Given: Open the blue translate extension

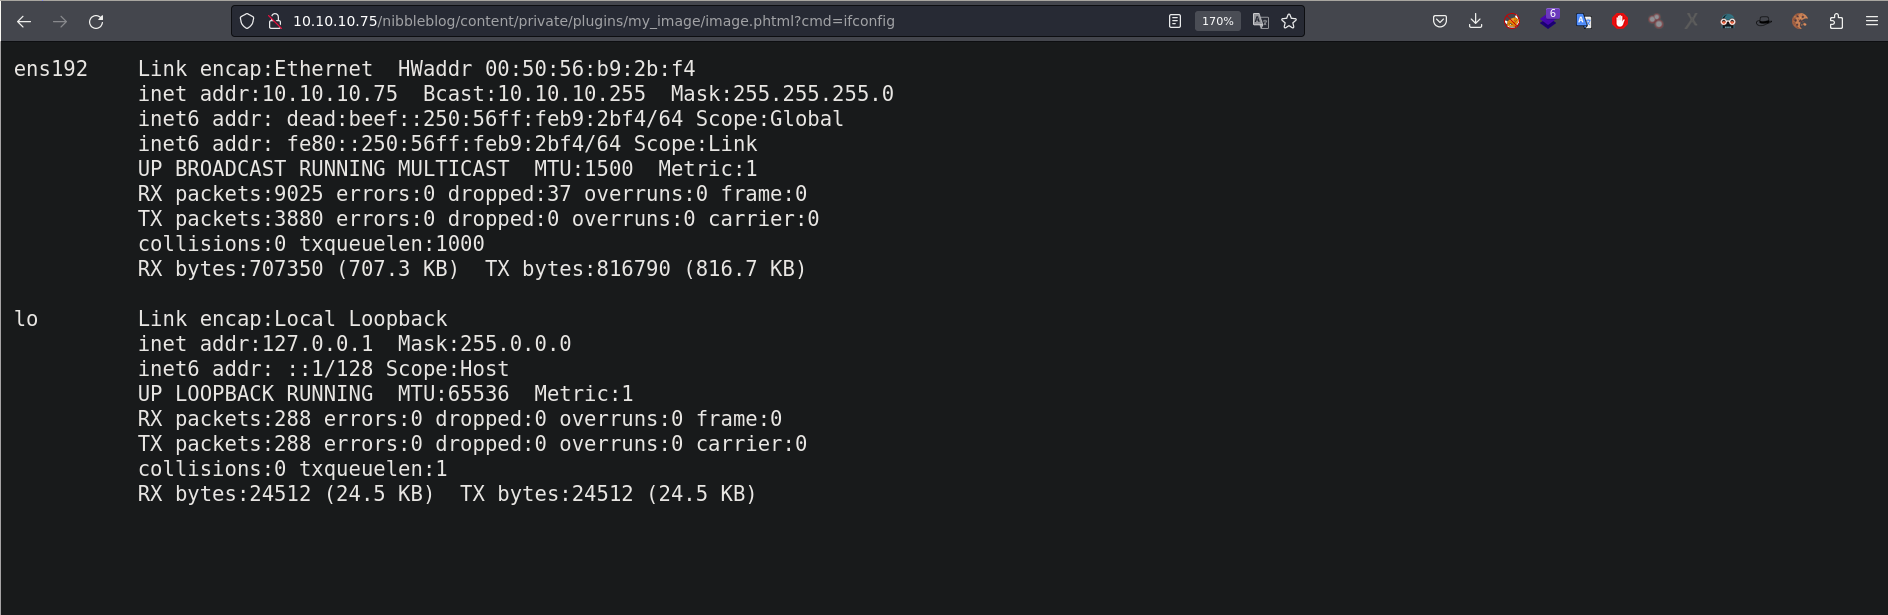Looking at the screenshot, I should (x=1584, y=21).
